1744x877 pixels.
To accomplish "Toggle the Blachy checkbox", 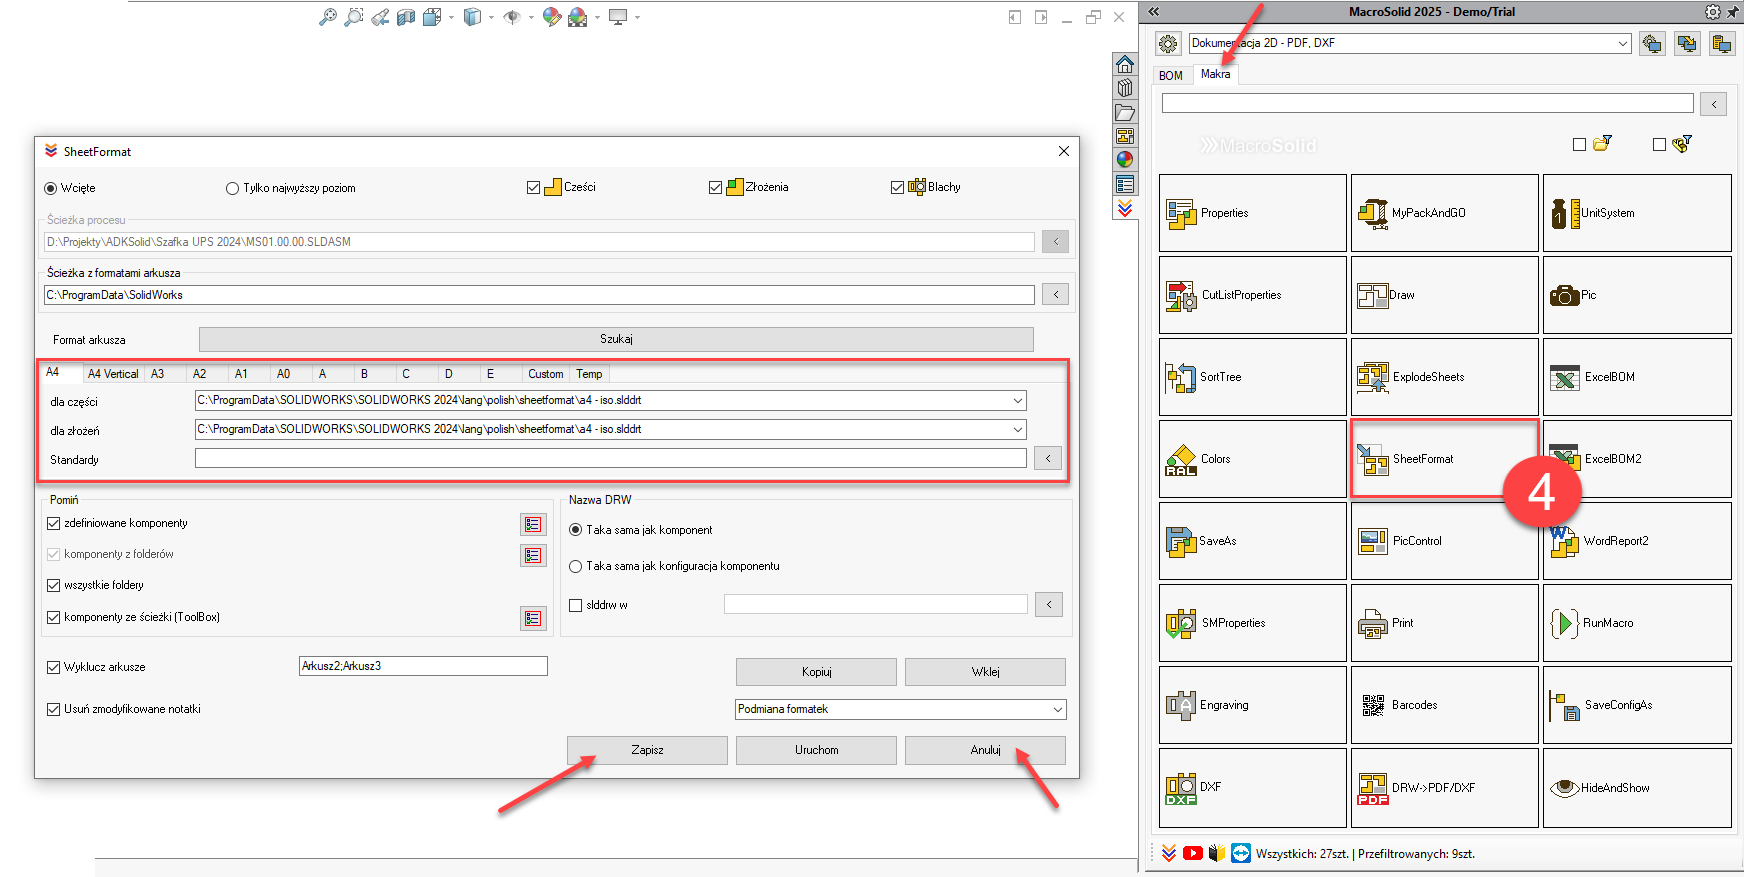I will coord(897,187).
